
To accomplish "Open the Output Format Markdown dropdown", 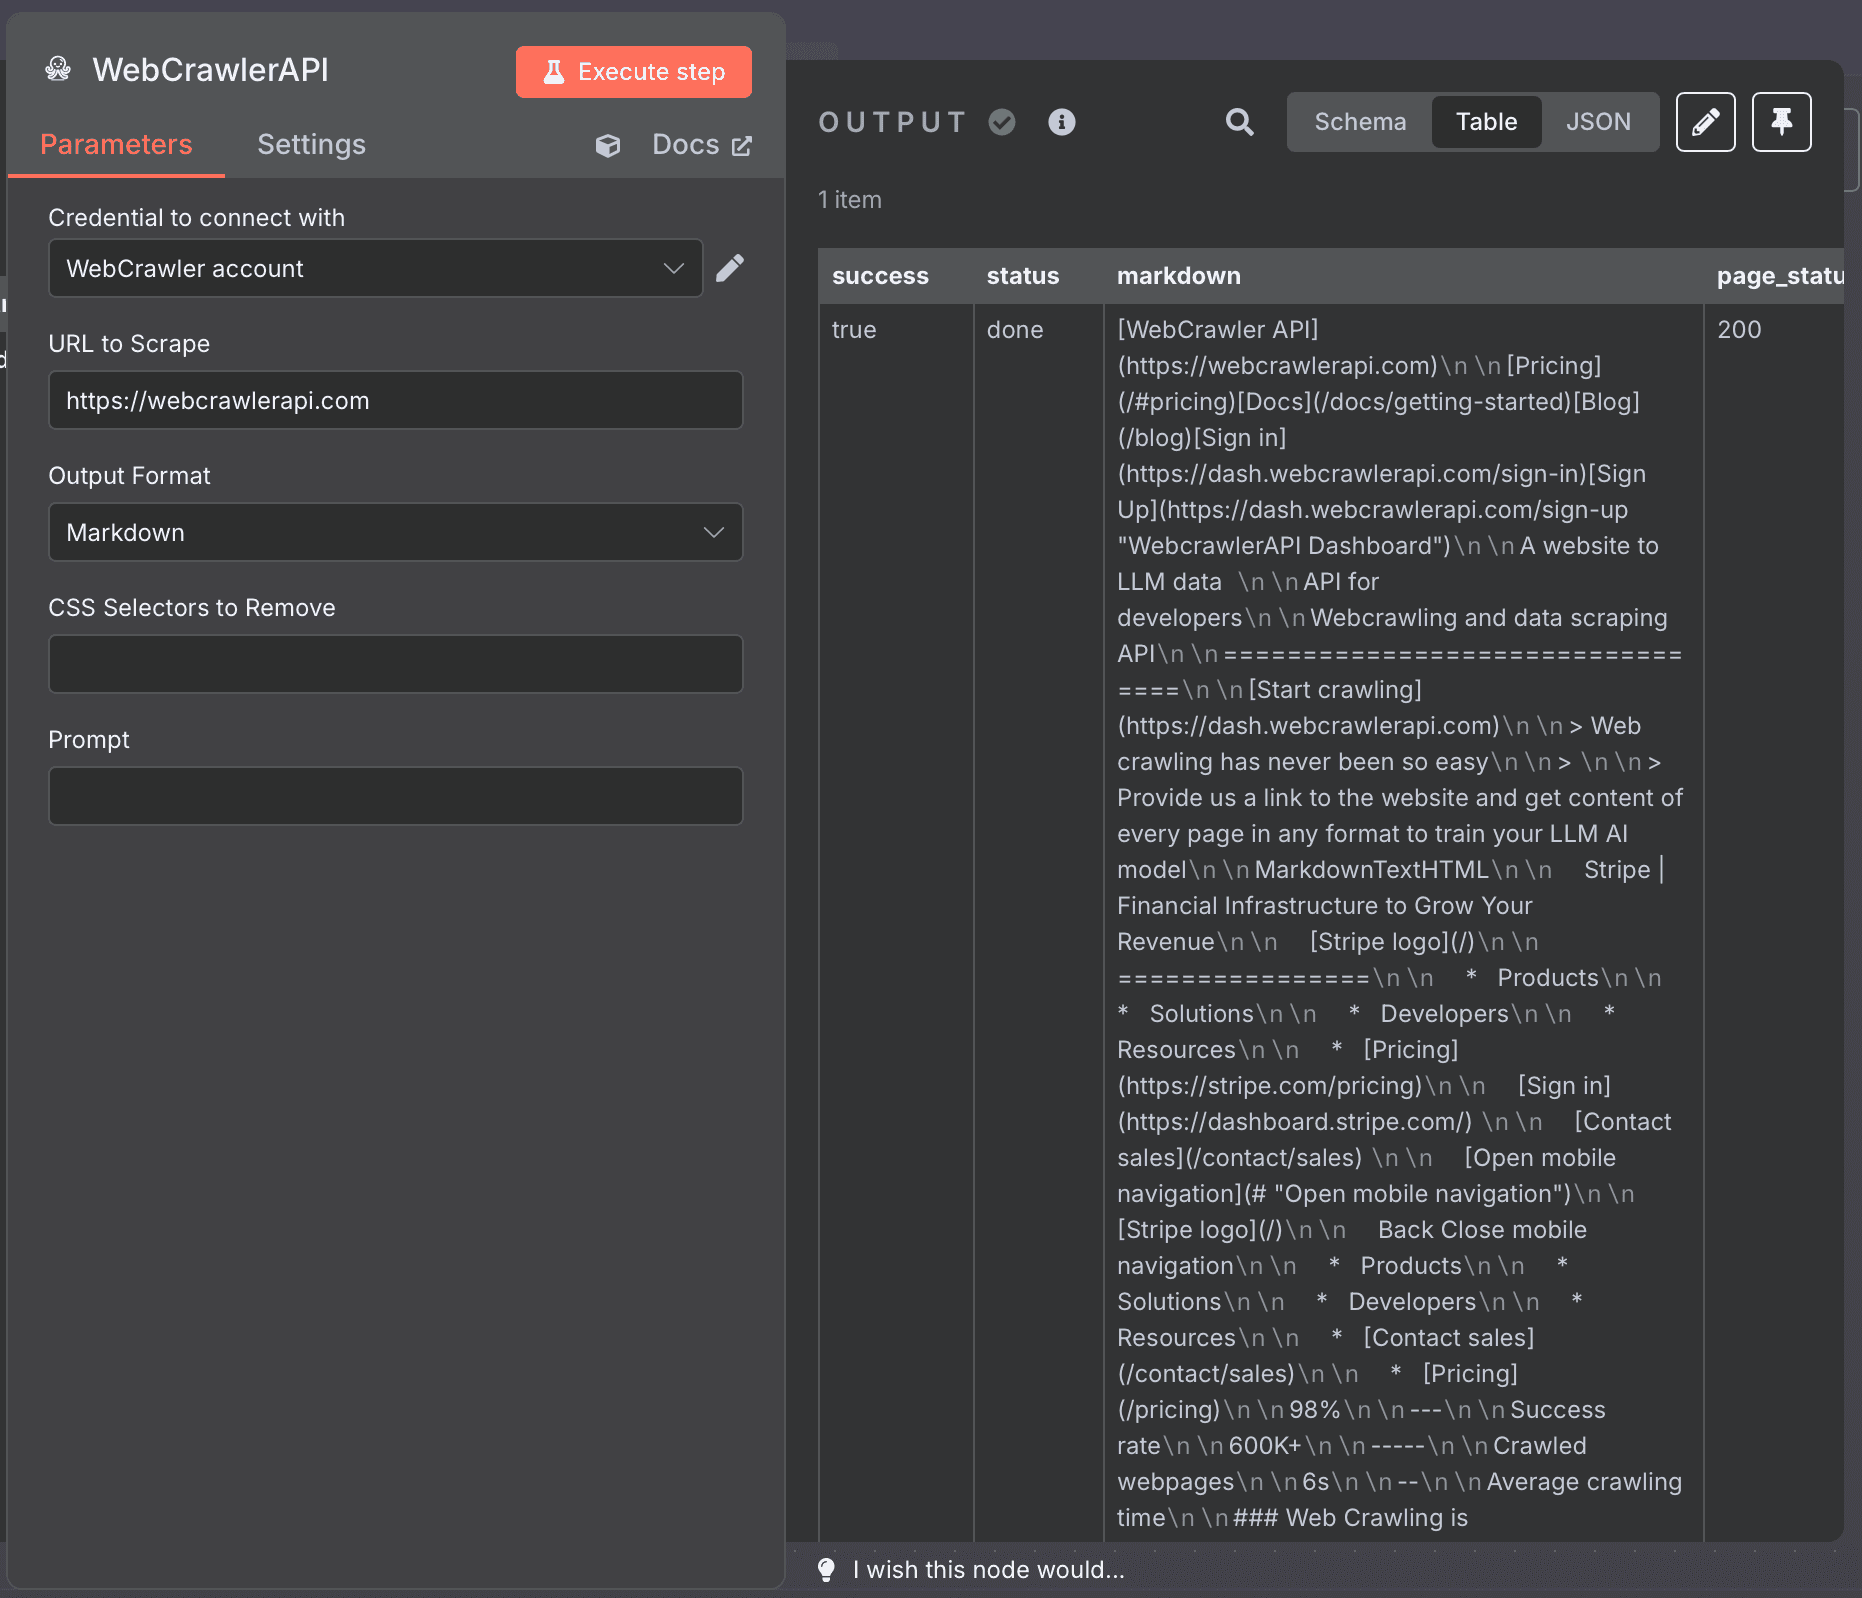I will click(x=395, y=532).
